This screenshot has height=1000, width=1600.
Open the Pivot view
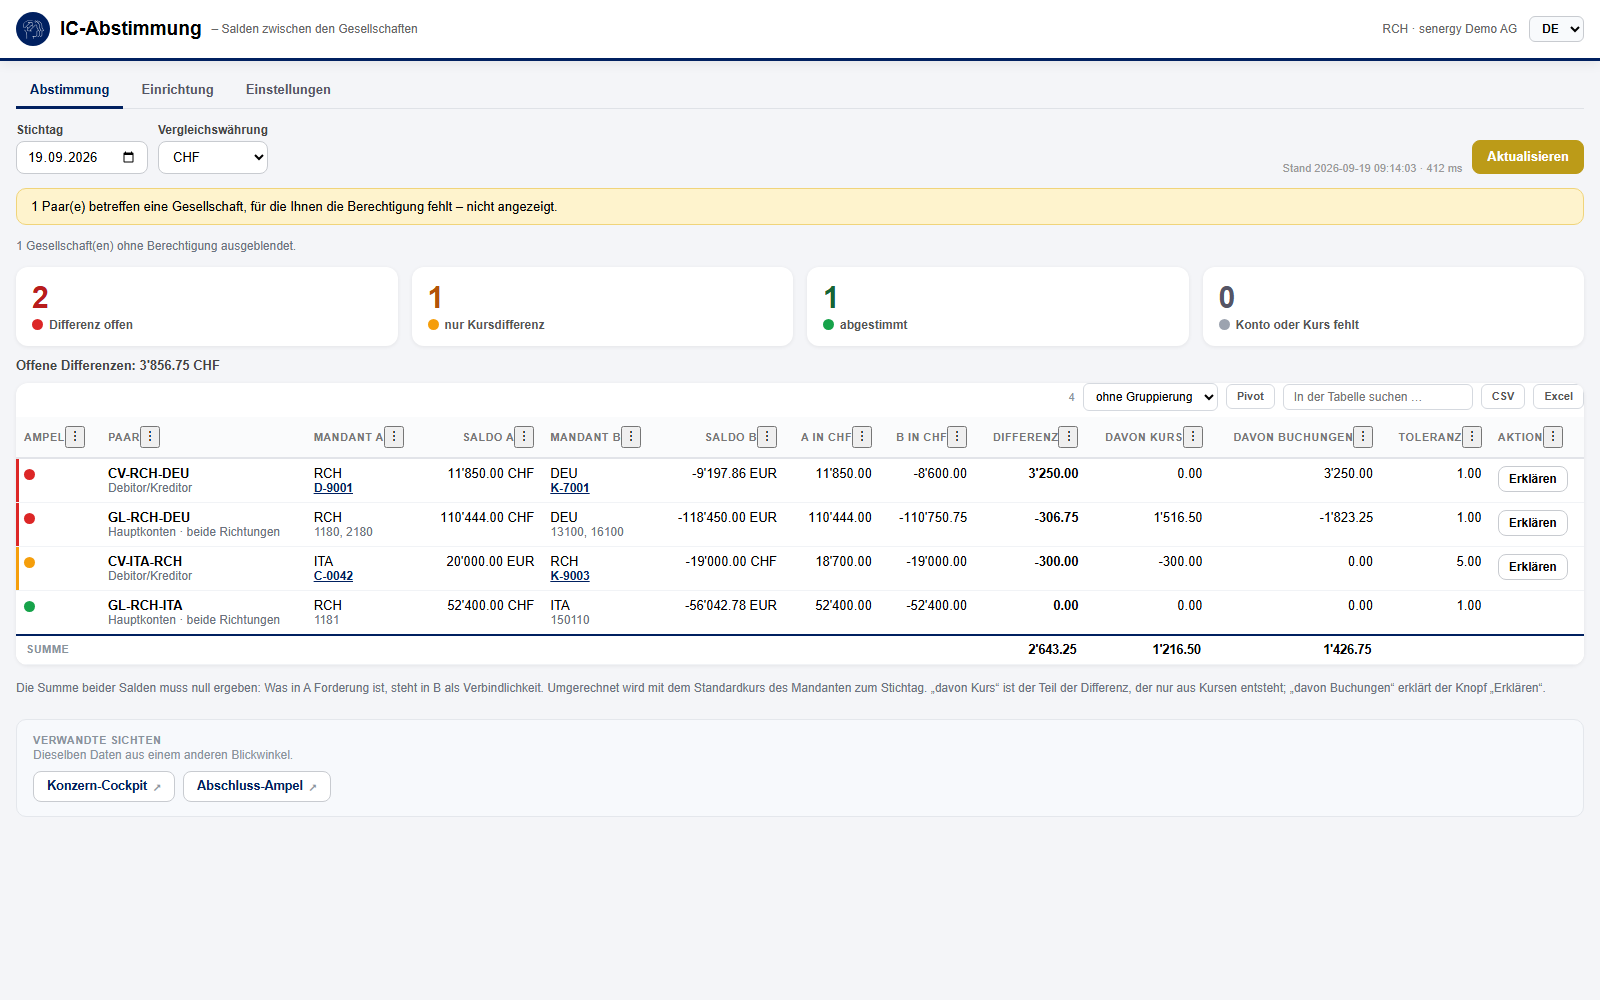point(1250,397)
